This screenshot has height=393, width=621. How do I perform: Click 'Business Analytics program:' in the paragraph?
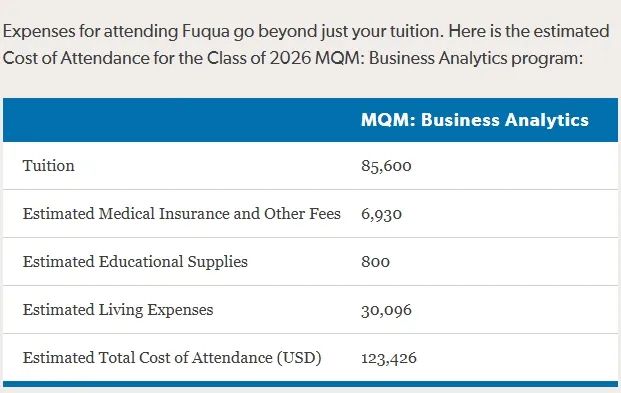point(476,58)
